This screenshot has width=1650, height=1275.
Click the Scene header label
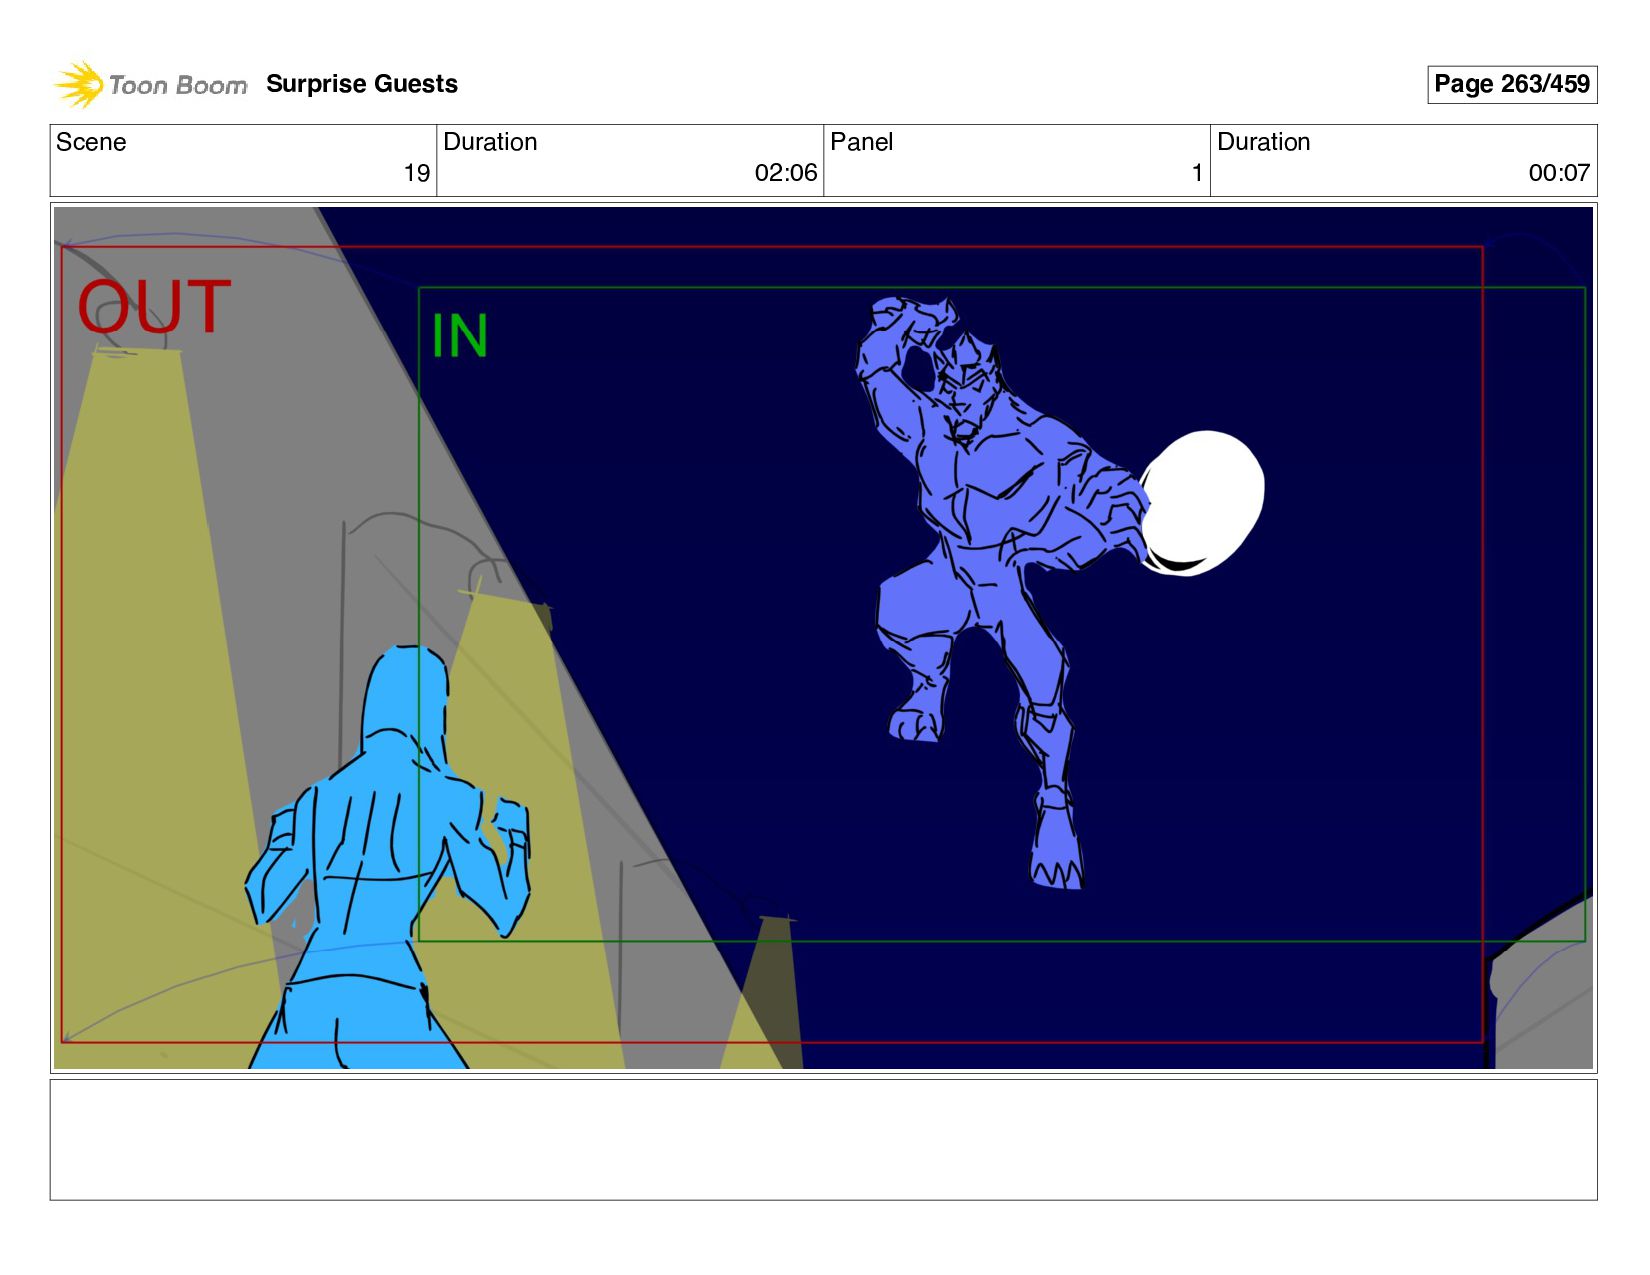point(91,142)
